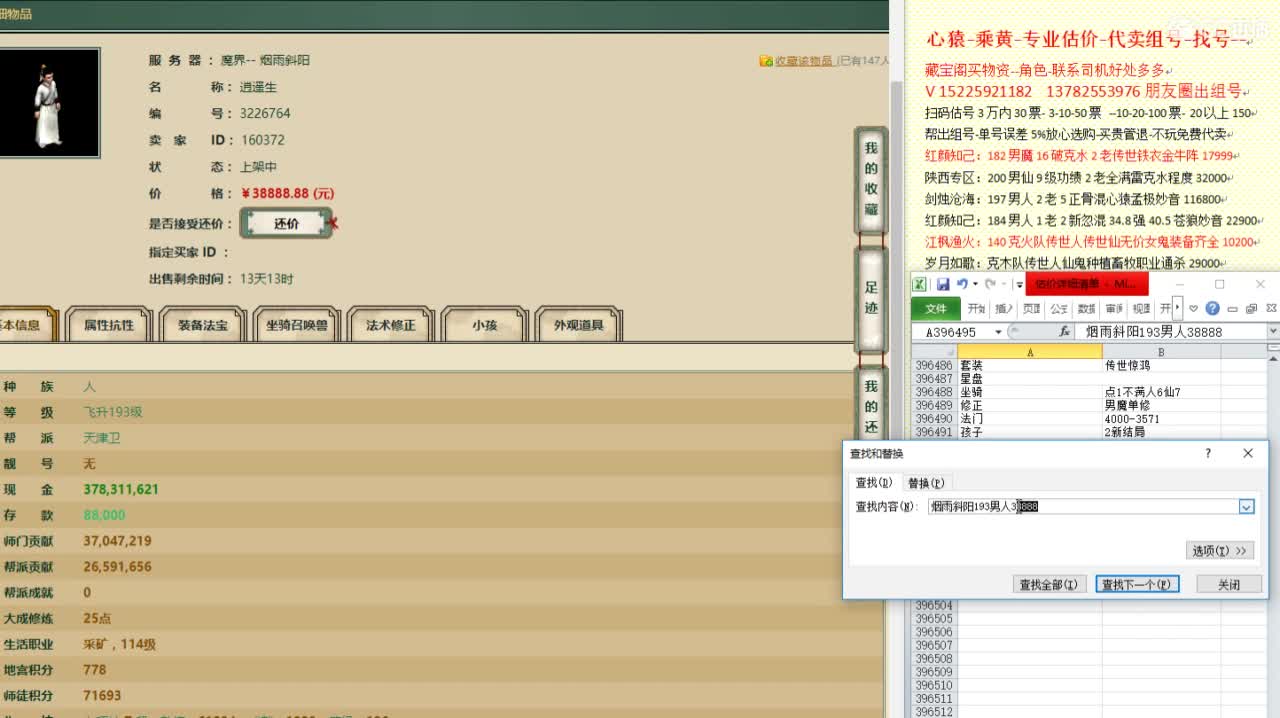
Task: Click the 查找内容 search input field
Action: click(x=1083, y=507)
